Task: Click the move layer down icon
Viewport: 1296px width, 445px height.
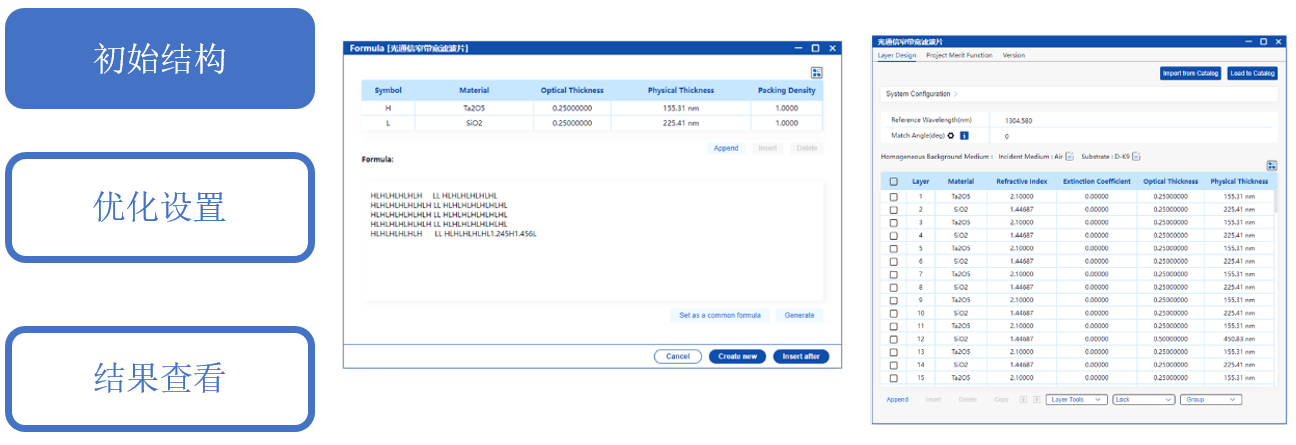Action: (x=1035, y=399)
